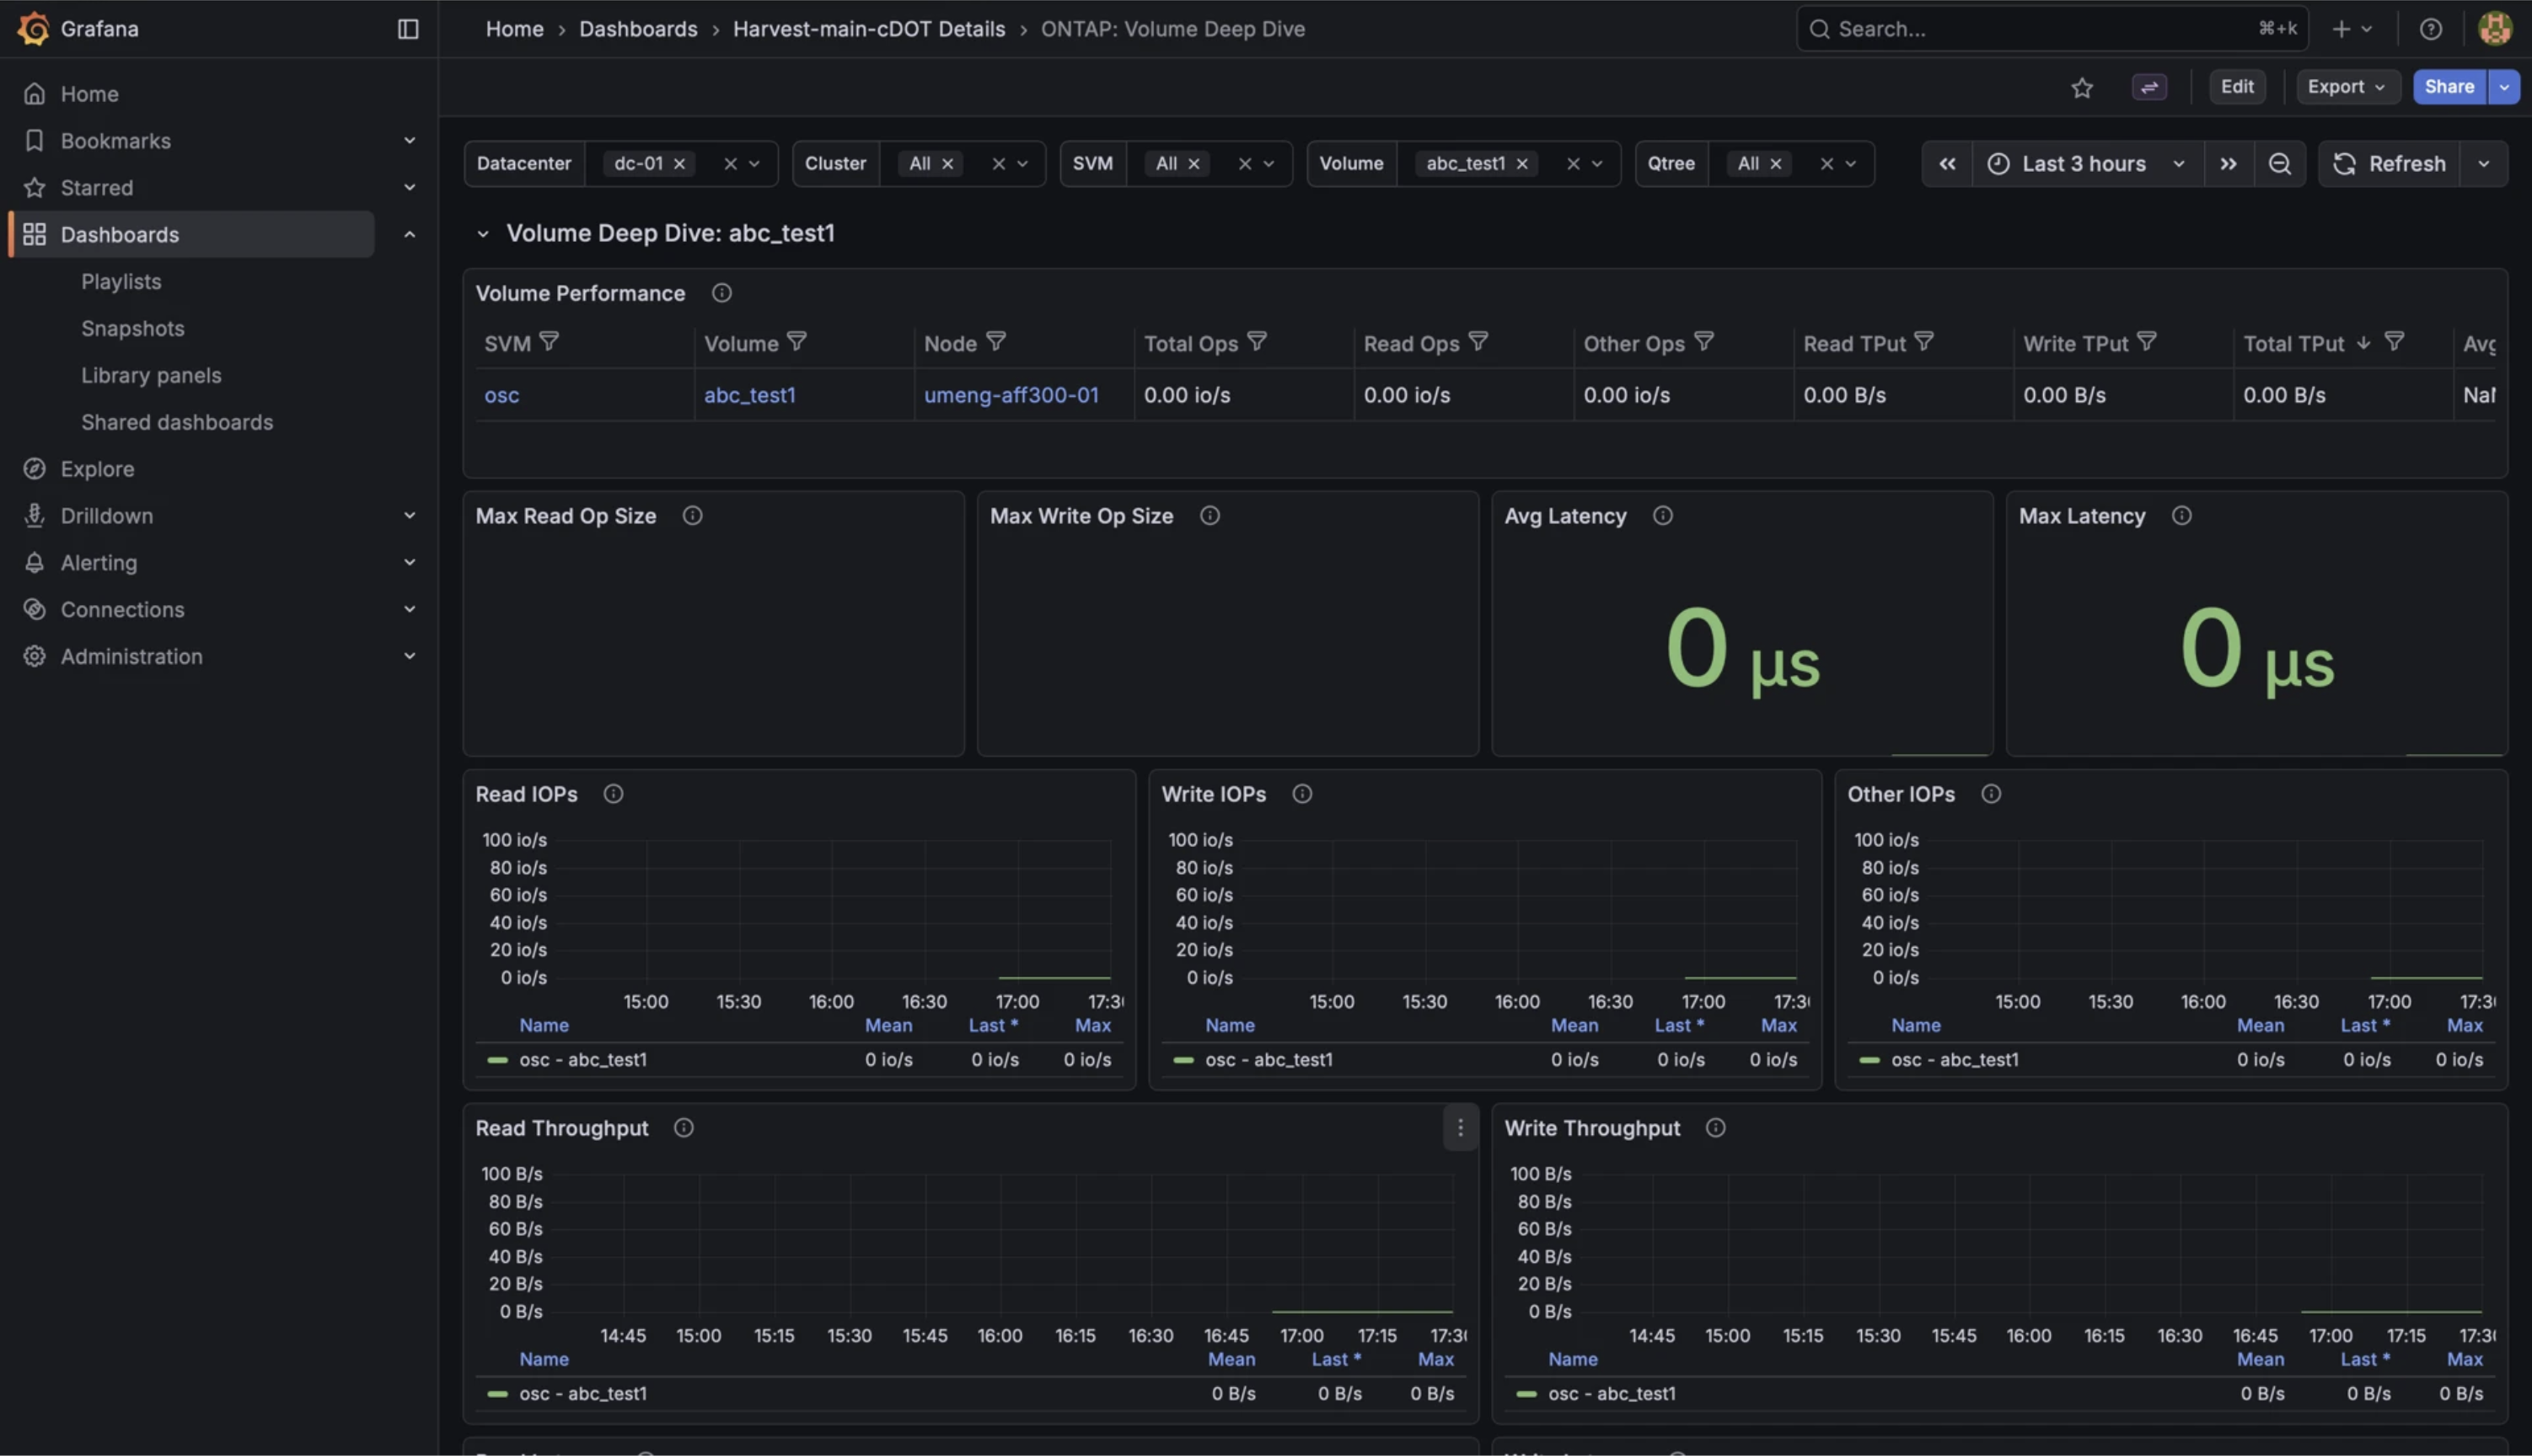2532x1456 pixels.
Task: Click the Read IOPs info icon
Action: (613, 794)
